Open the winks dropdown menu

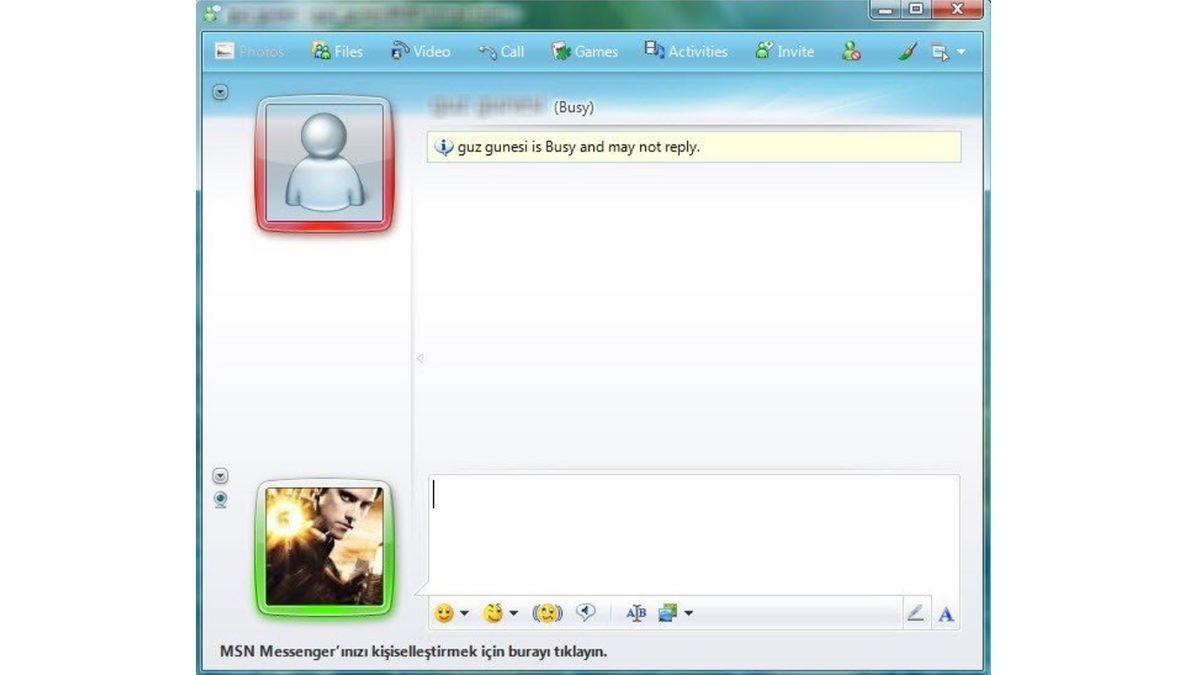click(513, 612)
